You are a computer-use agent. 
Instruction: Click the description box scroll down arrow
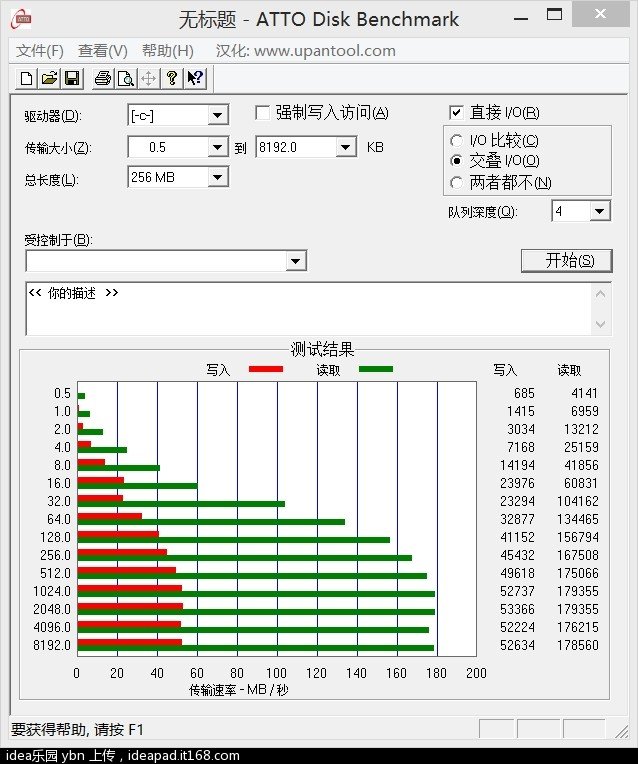tap(600, 325)
